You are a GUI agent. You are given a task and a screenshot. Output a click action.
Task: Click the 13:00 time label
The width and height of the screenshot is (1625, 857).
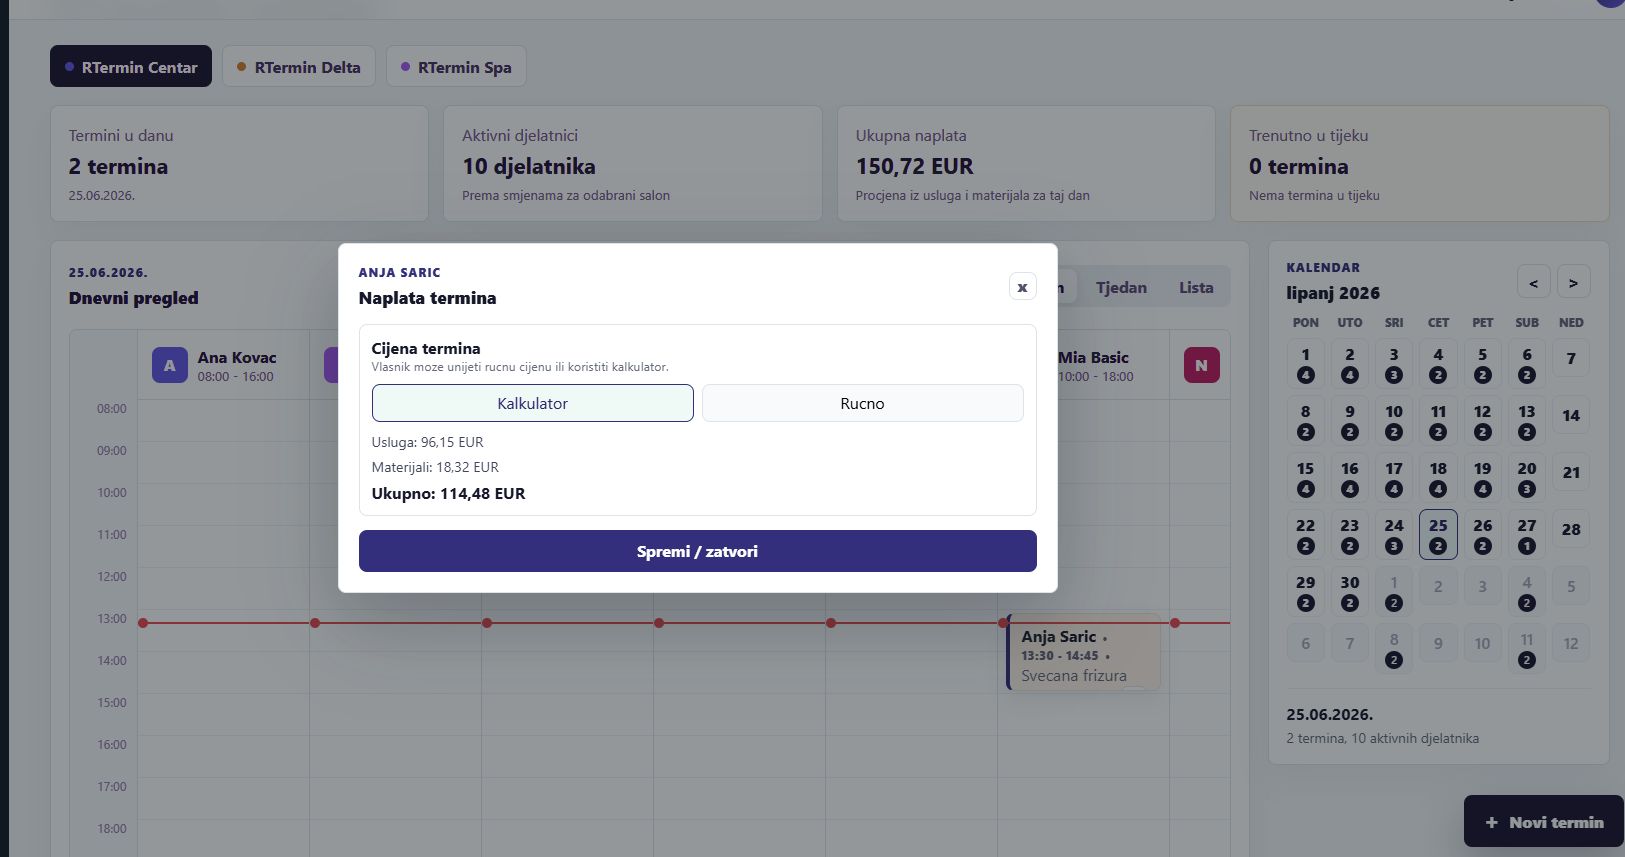(x=112, y=619)
